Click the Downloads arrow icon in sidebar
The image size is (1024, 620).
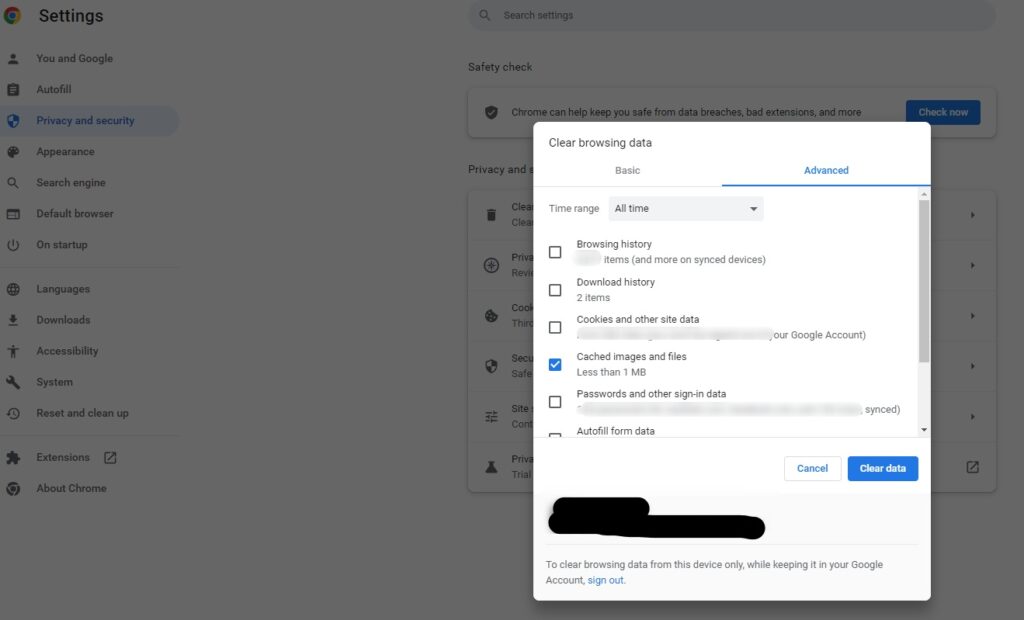tap(13, 320)
